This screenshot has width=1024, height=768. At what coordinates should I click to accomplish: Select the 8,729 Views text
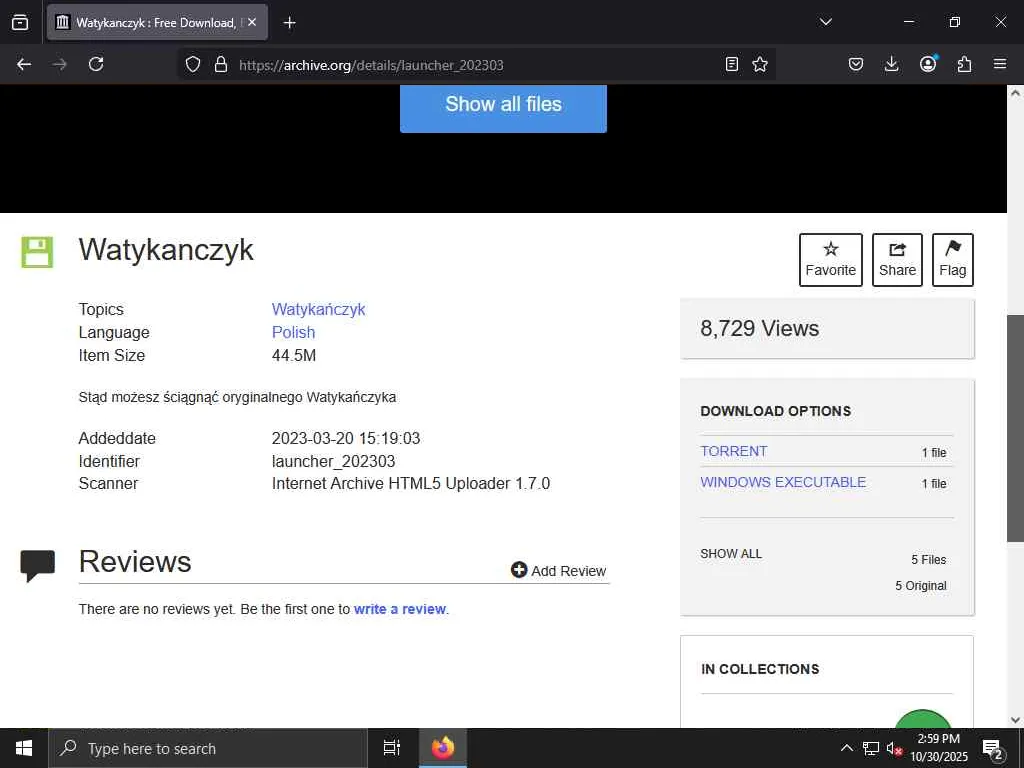(759, 328)
